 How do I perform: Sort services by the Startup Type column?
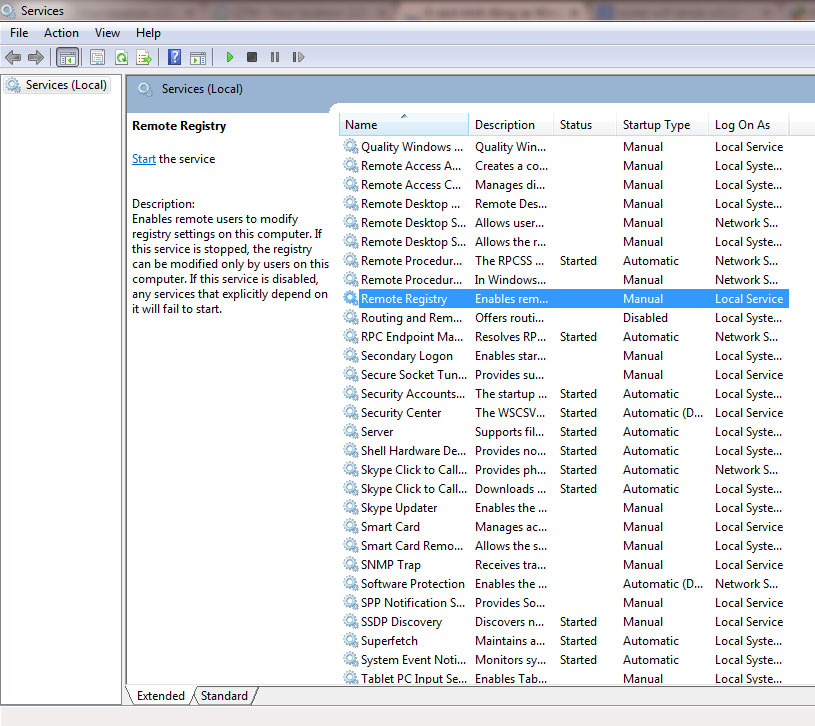[x=656, y=125]
